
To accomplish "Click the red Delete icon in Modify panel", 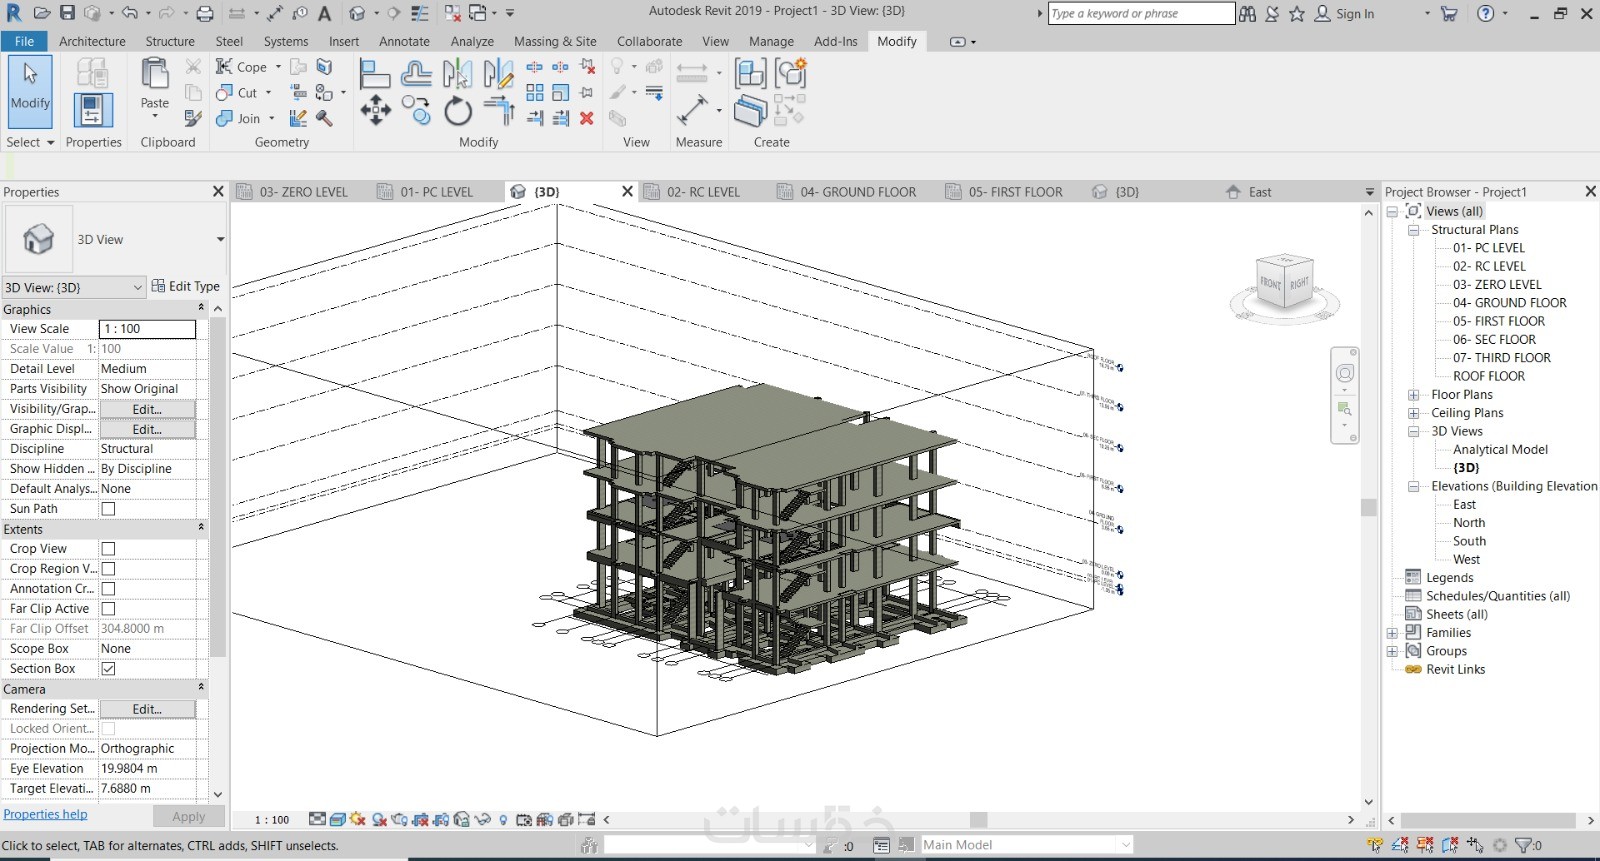I will pos(587,118).
